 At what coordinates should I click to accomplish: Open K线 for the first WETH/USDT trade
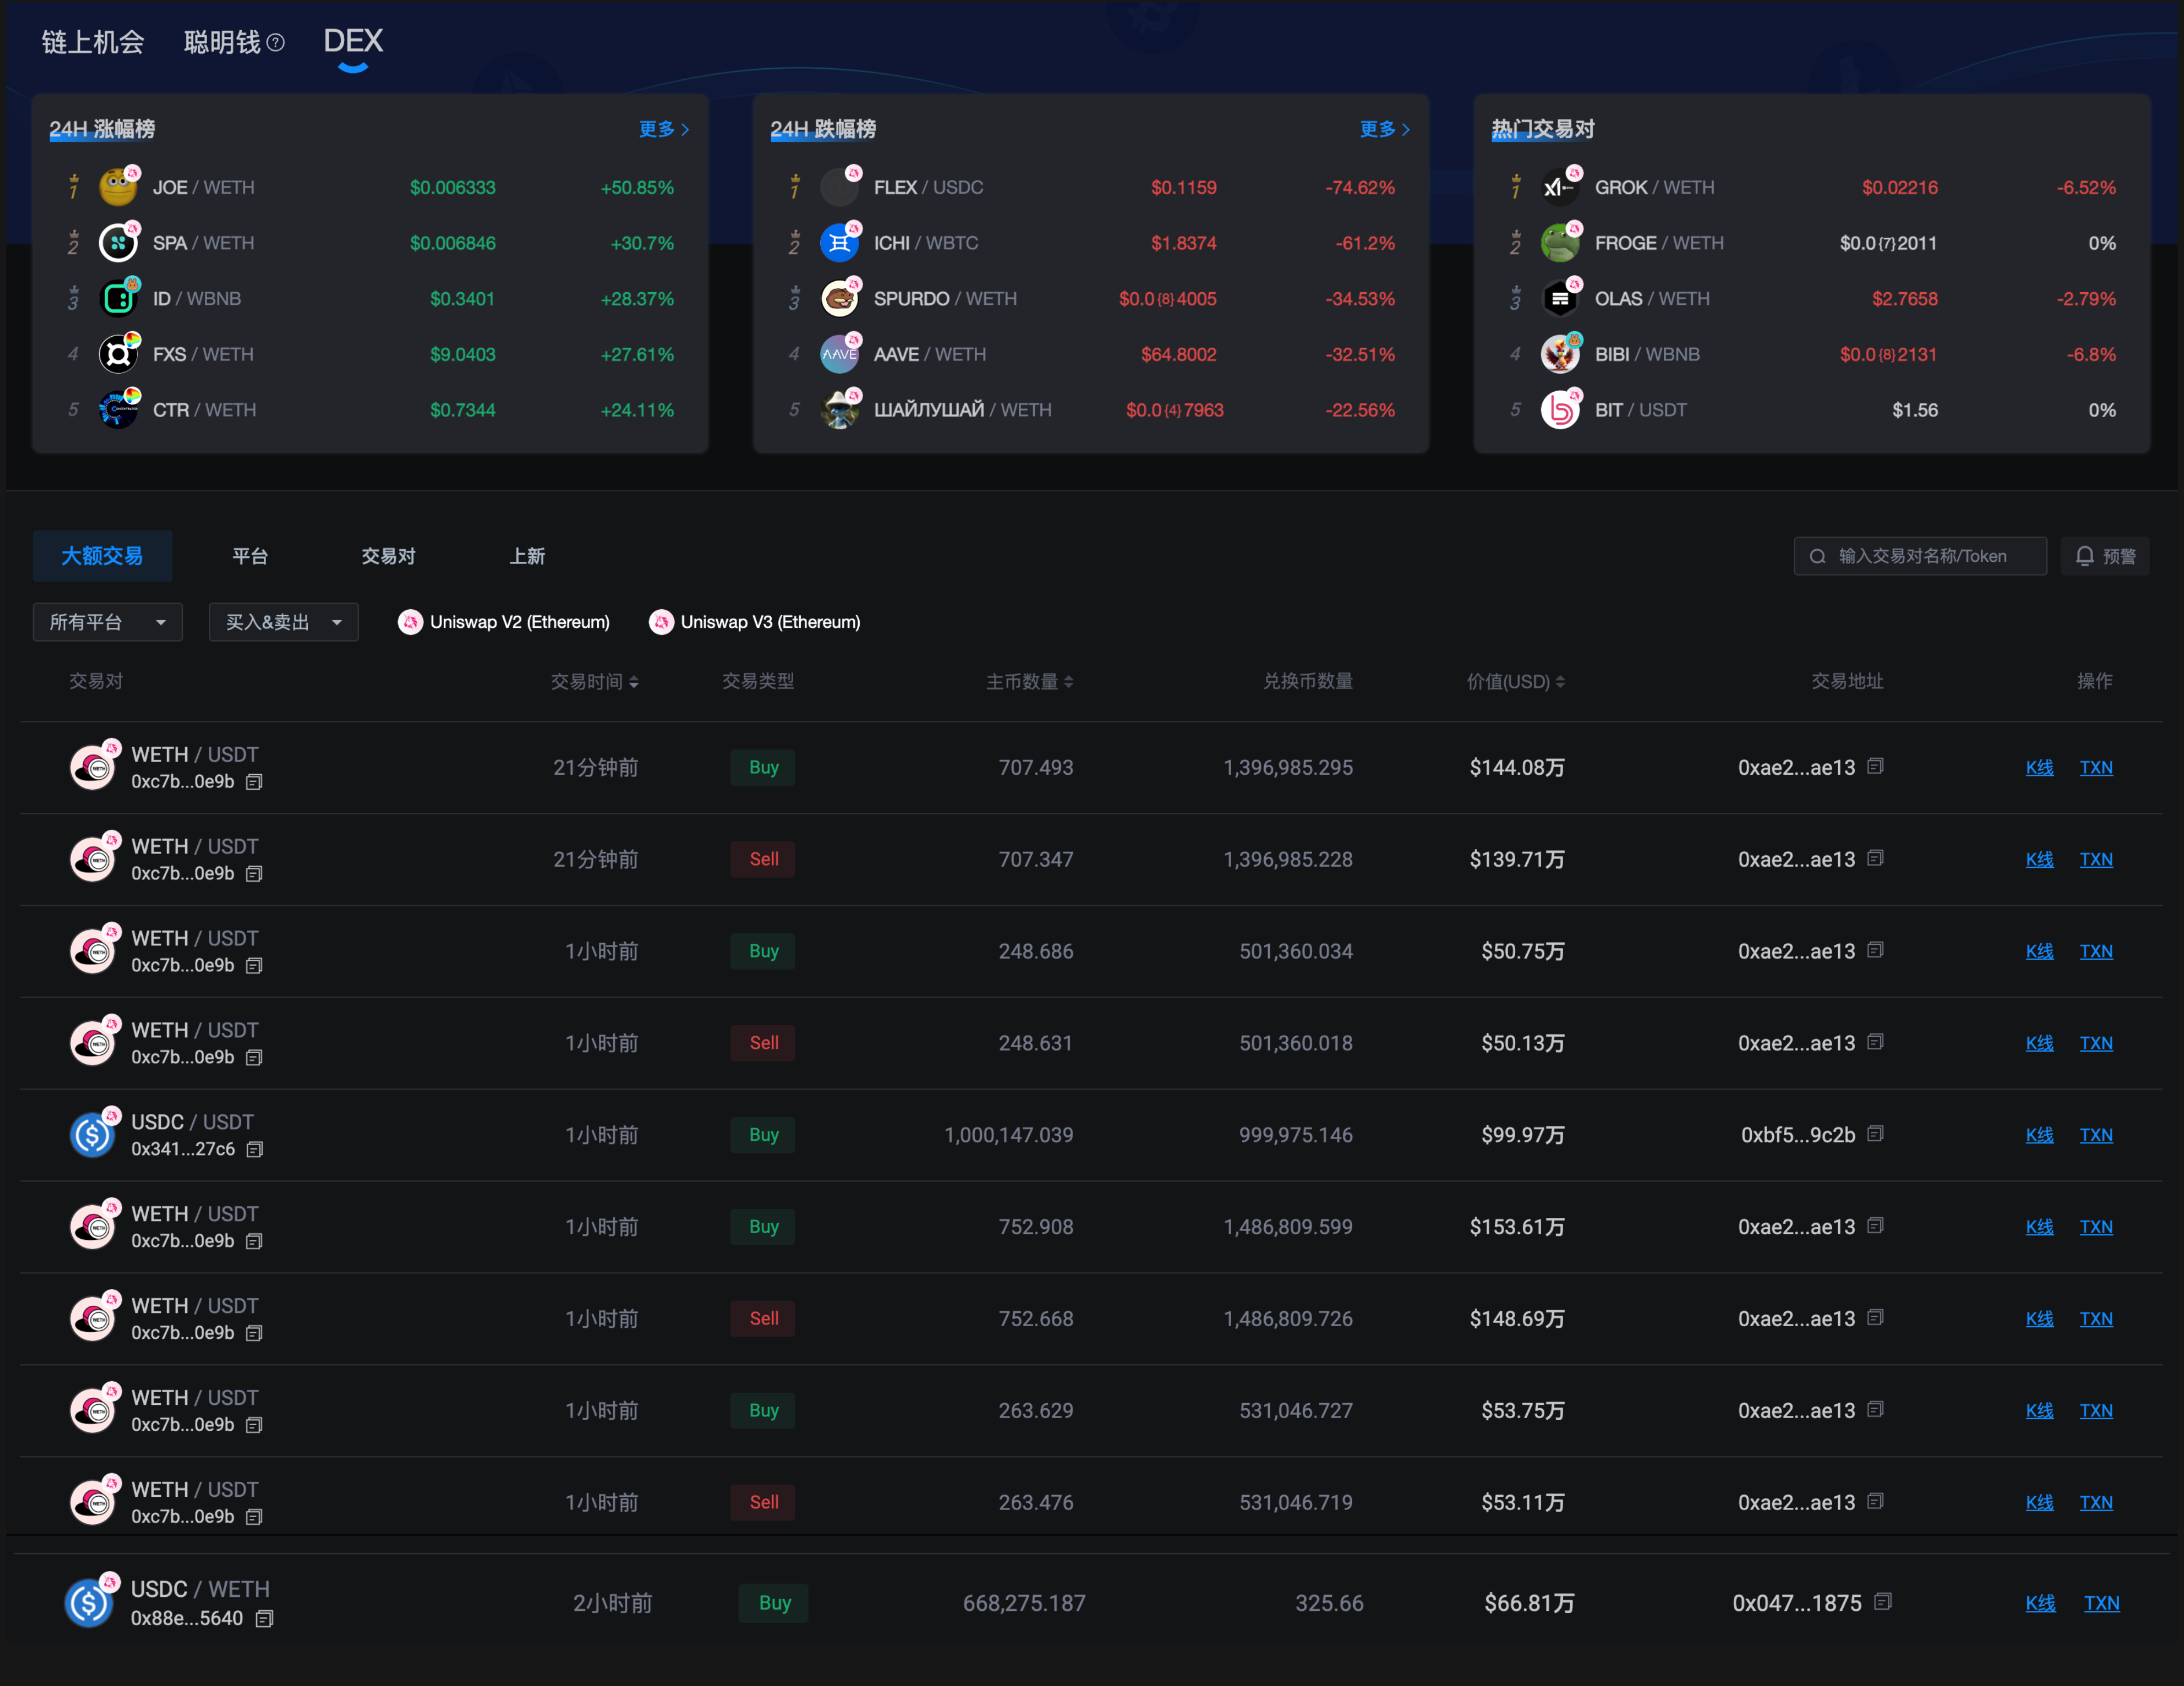click(x=2040, y=767)
